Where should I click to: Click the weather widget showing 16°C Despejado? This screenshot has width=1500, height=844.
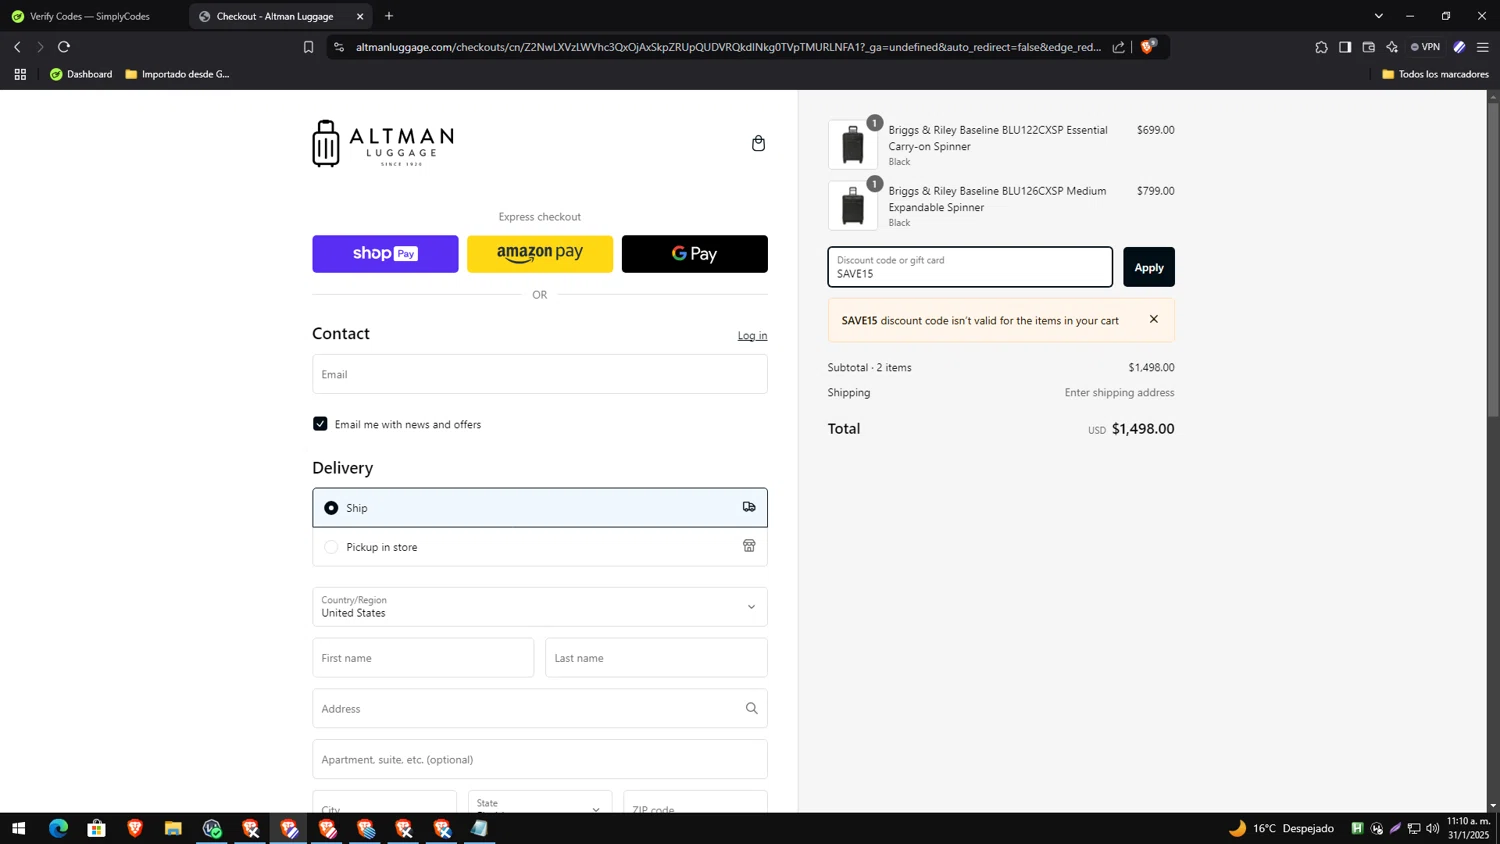click(x=1281, y=828)
